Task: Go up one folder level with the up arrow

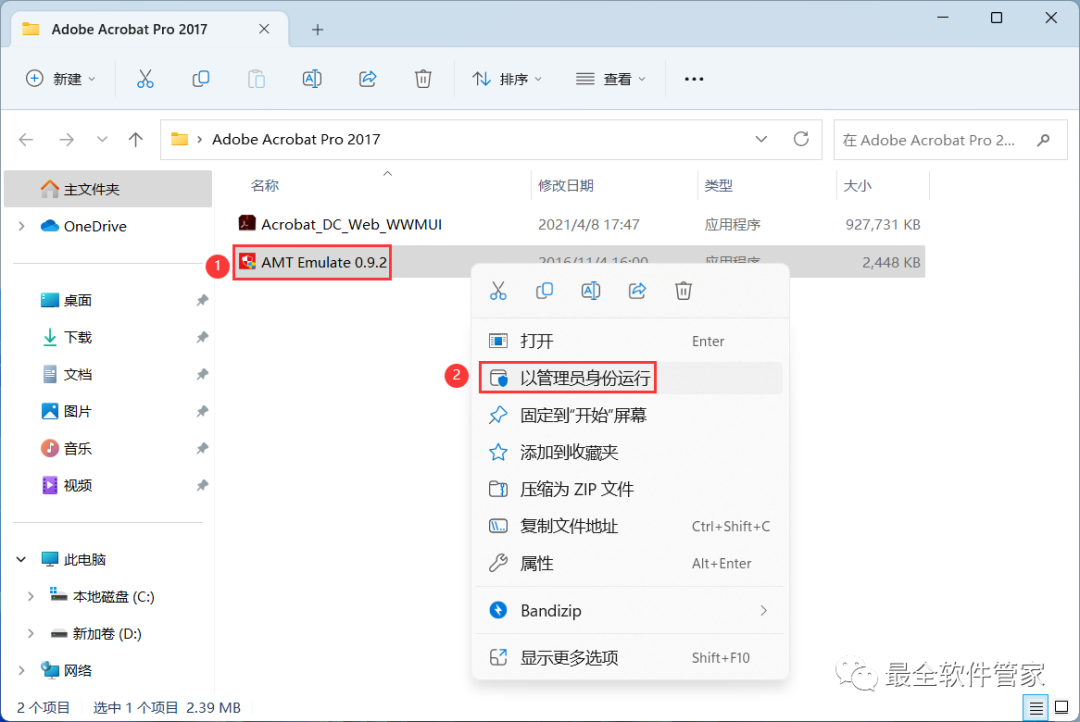Action: point(136,140)
